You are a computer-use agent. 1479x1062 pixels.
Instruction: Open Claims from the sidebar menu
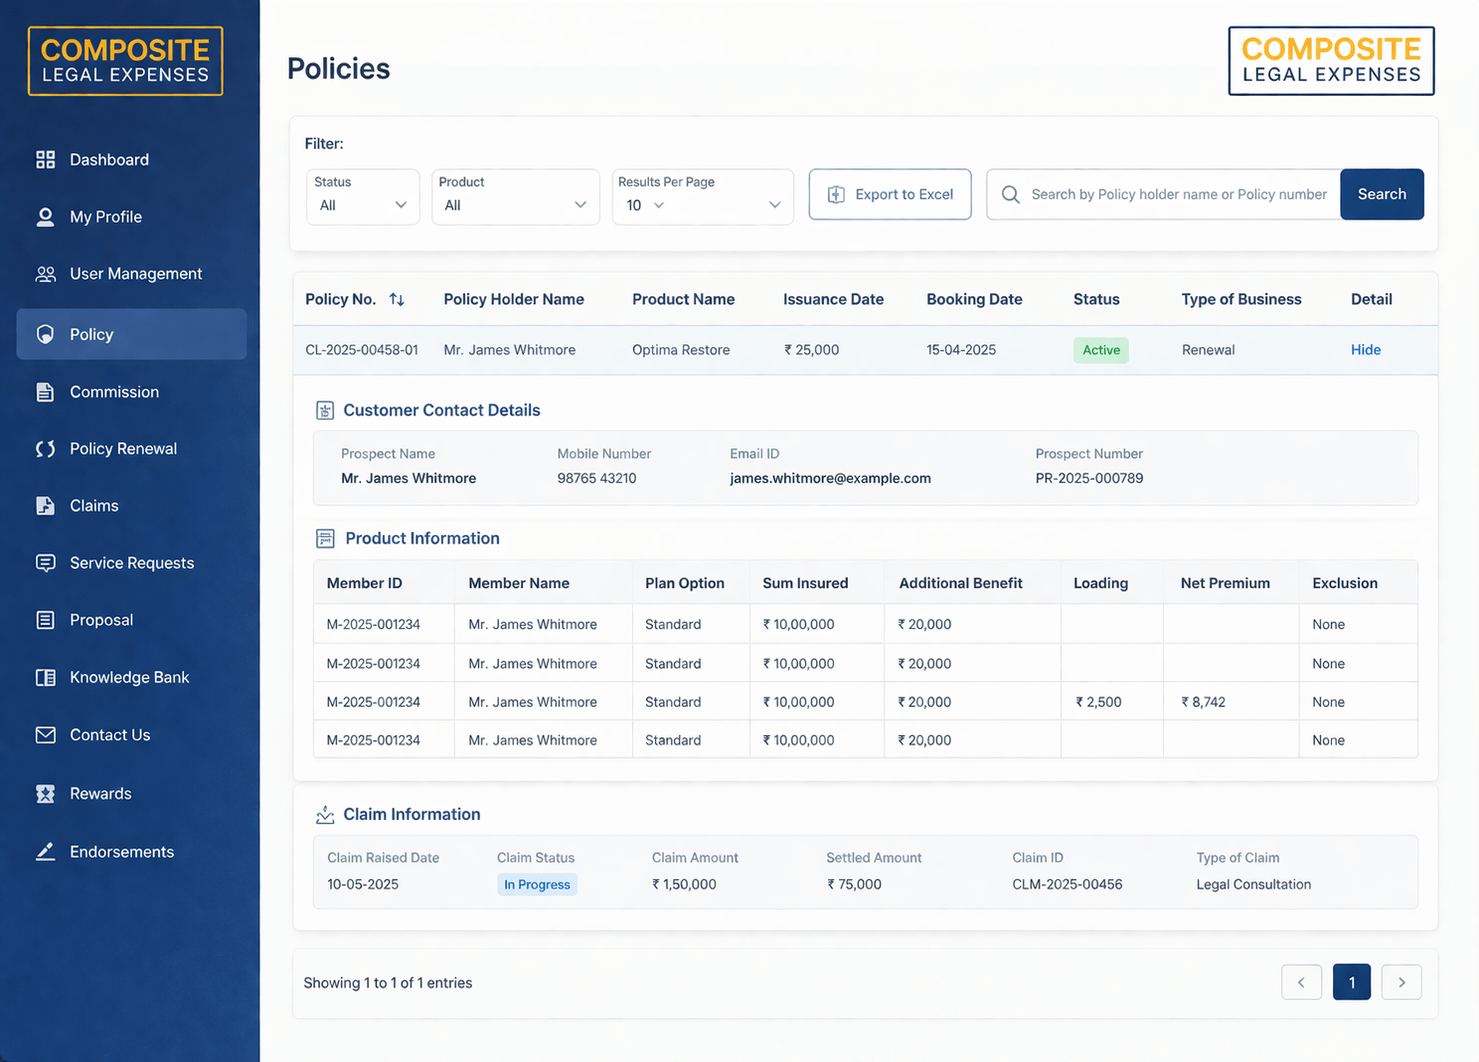[x=94, y=506]
